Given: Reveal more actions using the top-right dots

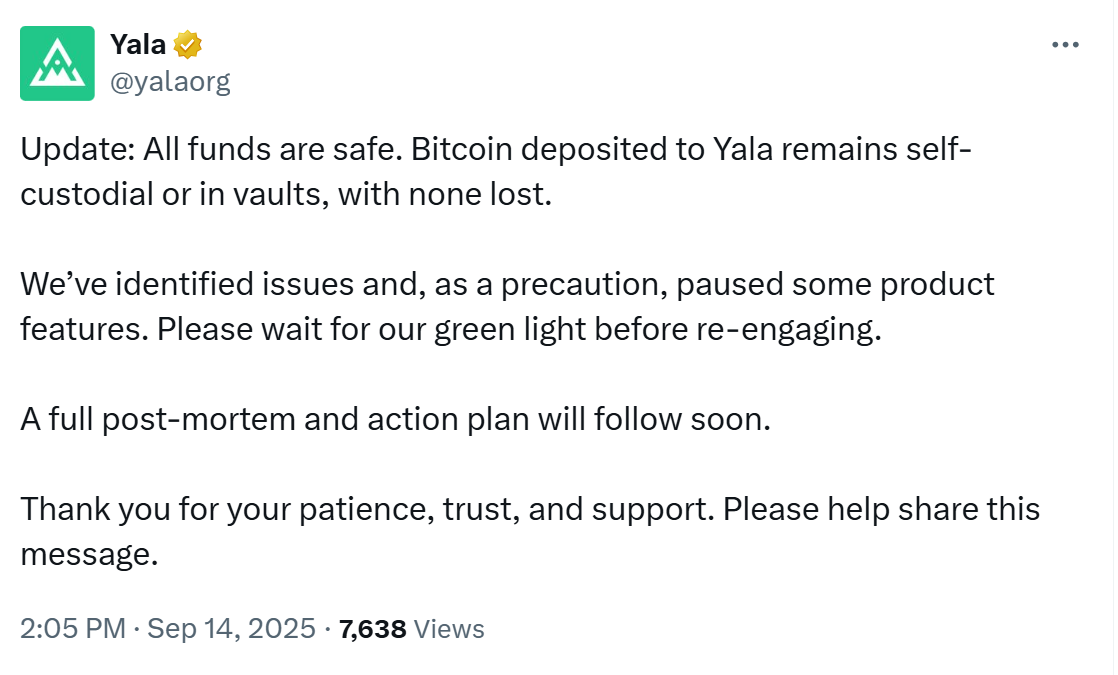Looking at the screenshot, I should coord(1066,42).
